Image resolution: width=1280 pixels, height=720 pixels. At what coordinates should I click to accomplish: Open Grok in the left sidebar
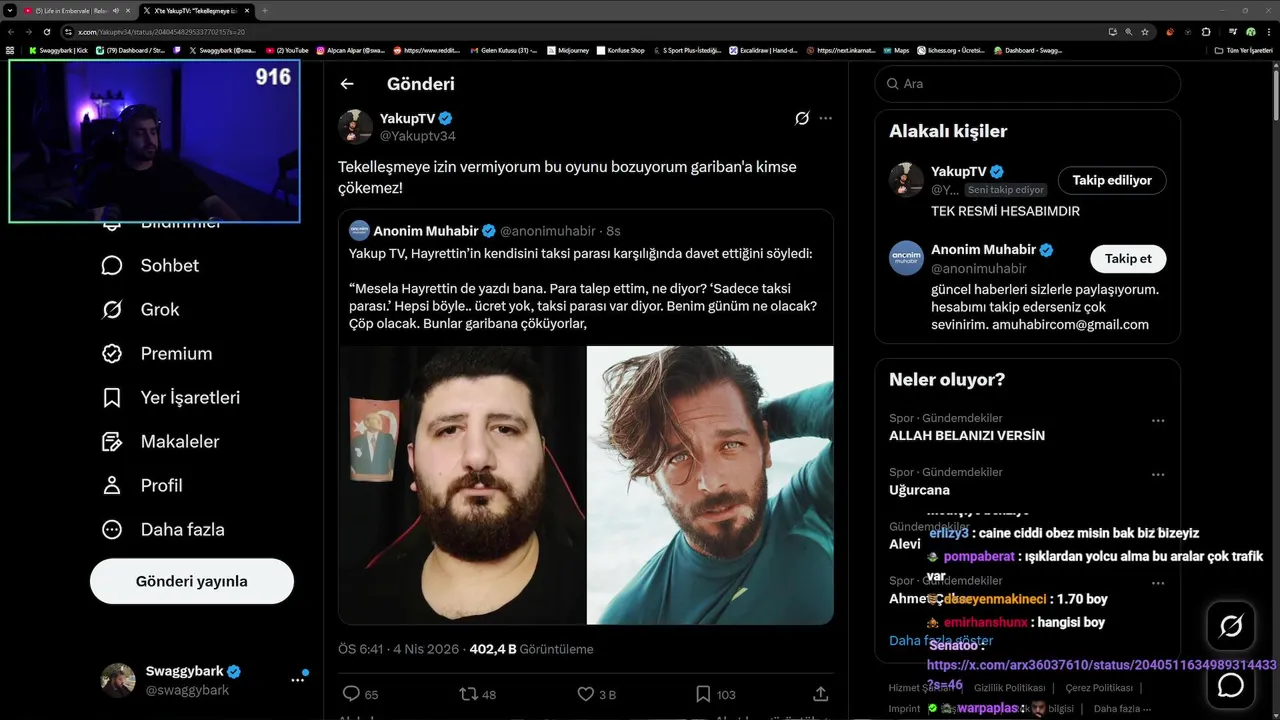point(140,309)
